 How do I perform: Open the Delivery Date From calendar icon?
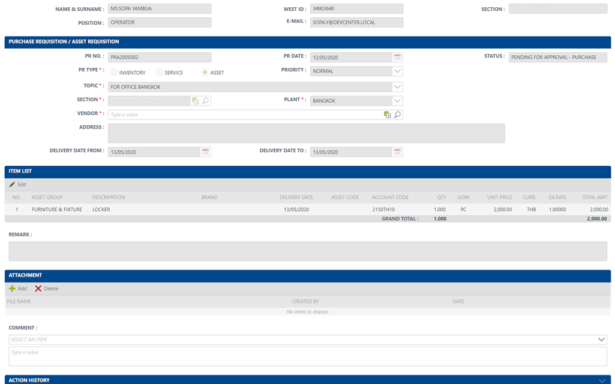[x=205, y=152]
